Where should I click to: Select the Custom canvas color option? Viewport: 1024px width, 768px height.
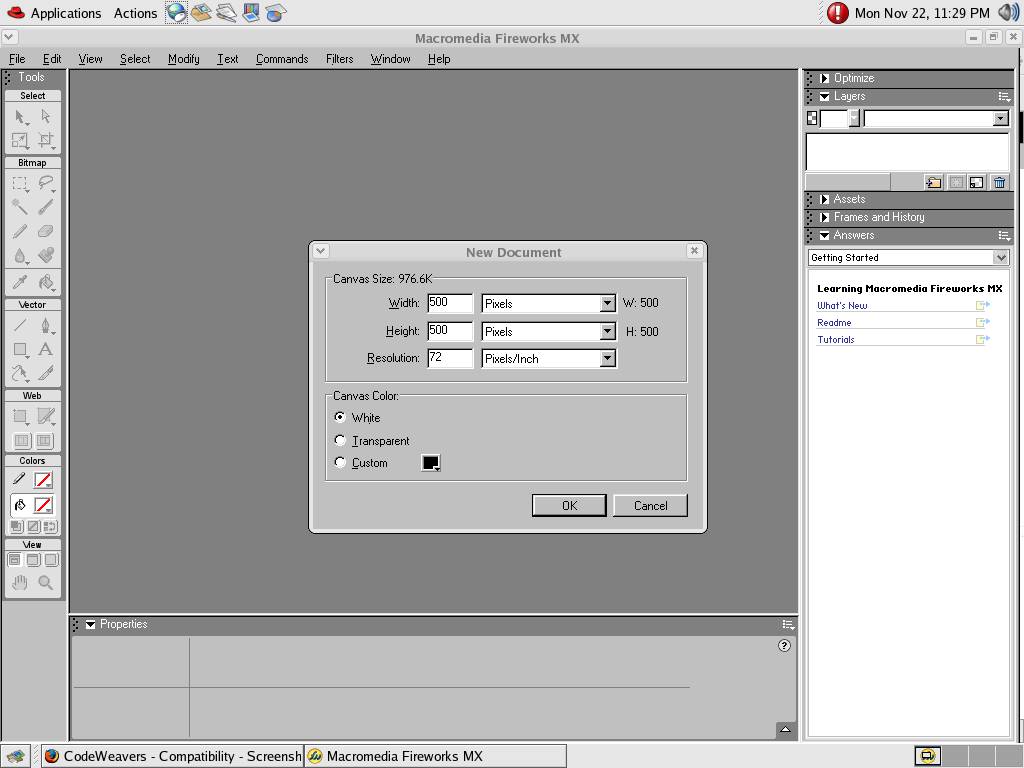click(340, 462)
